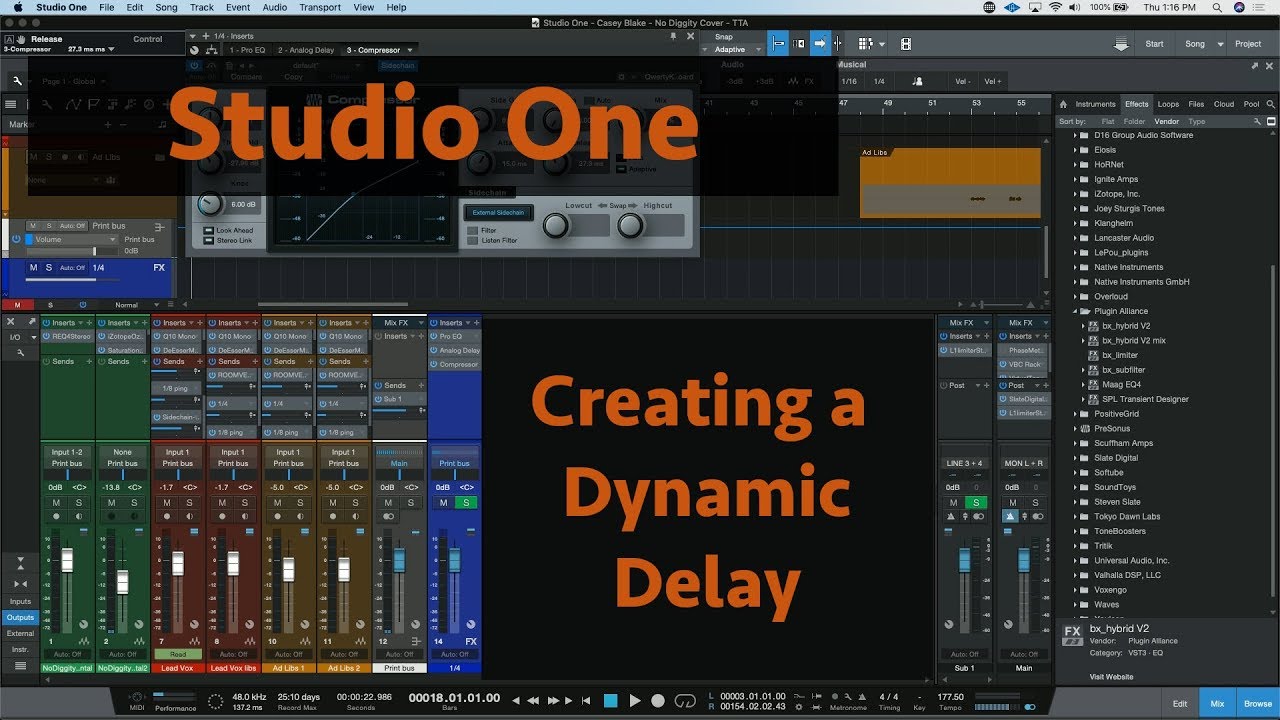Image resolution: width=1280 pixels, height=720 pixels.
Task: Expand the Waves vendor folder
Action: pyautogui.click(x=1076, y=604)
